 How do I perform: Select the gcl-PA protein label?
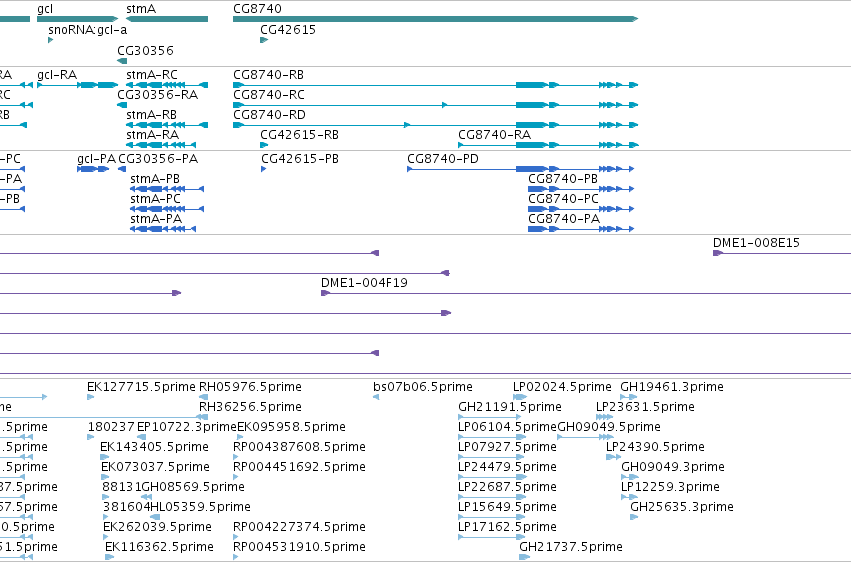[x=97, y=159]
